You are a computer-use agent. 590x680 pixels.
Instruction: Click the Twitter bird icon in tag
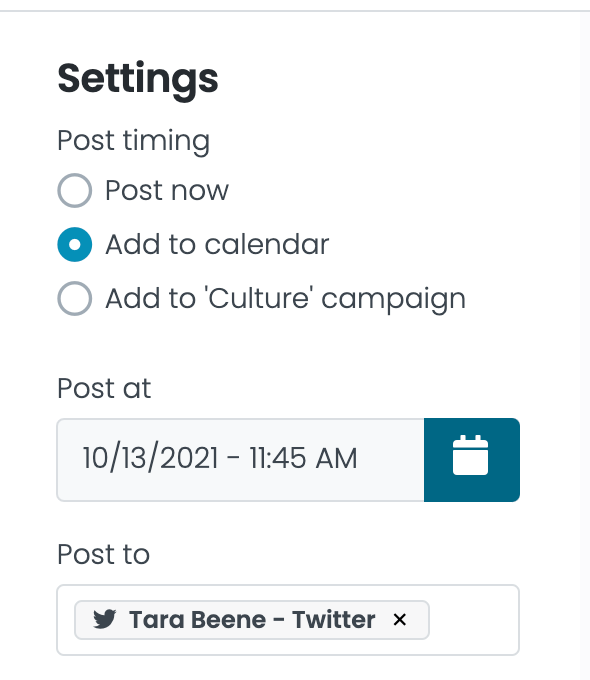click(105, 619)
